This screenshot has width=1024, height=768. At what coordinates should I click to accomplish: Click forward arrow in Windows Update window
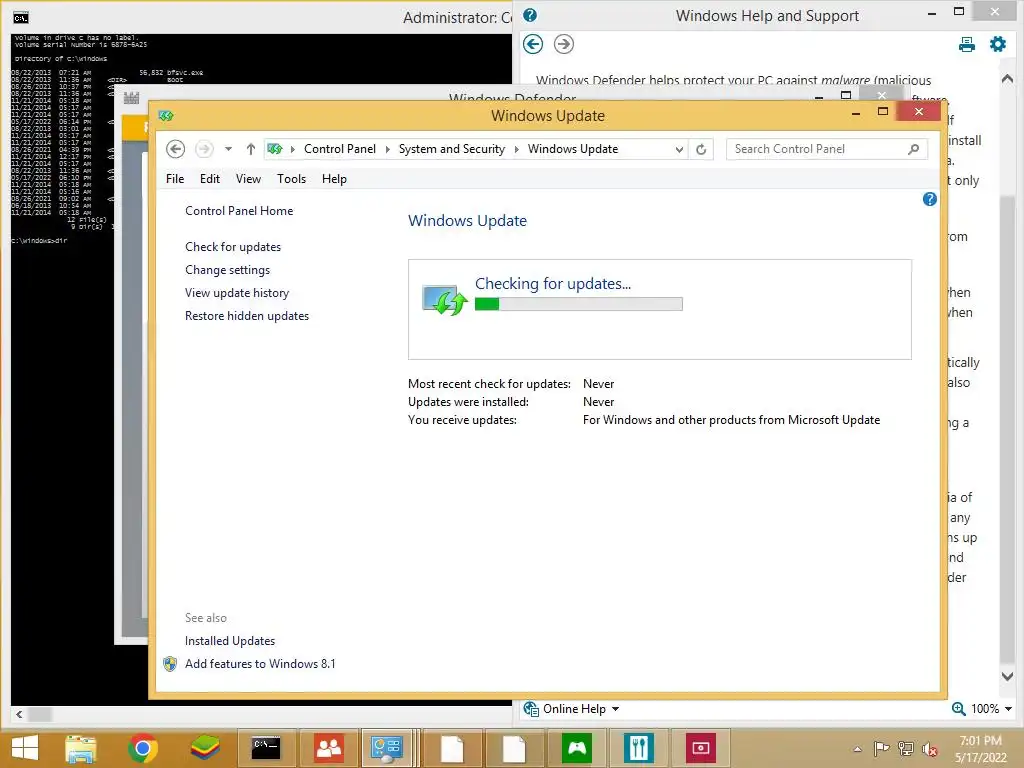point(204,149)
